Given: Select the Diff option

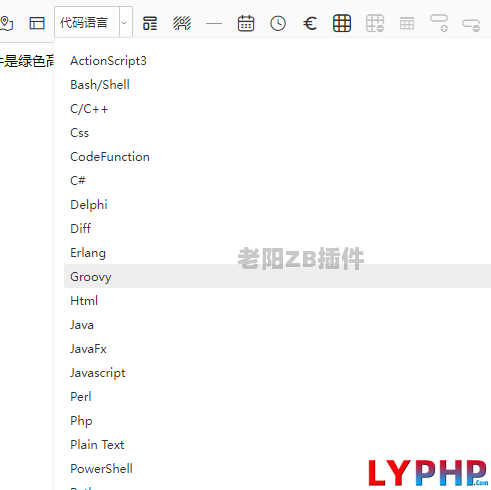Looking at the screenshot, I should 277,229.
